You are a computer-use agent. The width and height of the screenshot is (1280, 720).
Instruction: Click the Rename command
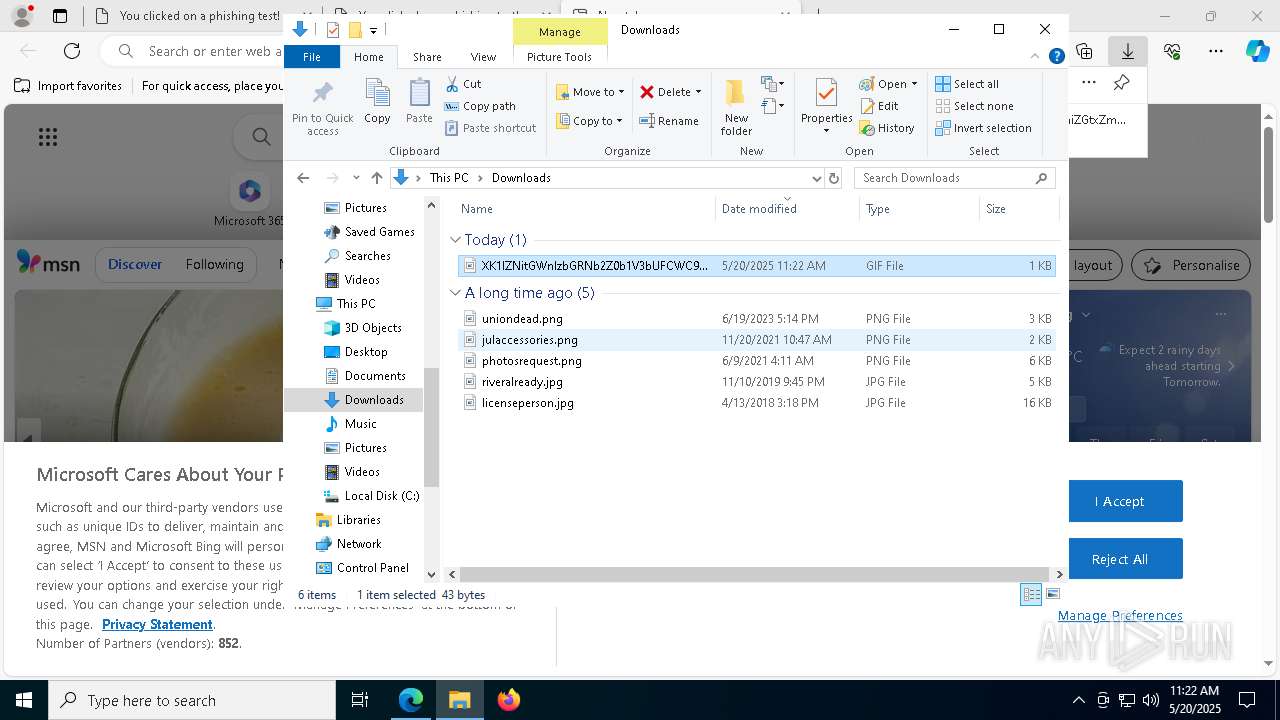(669, 121)
